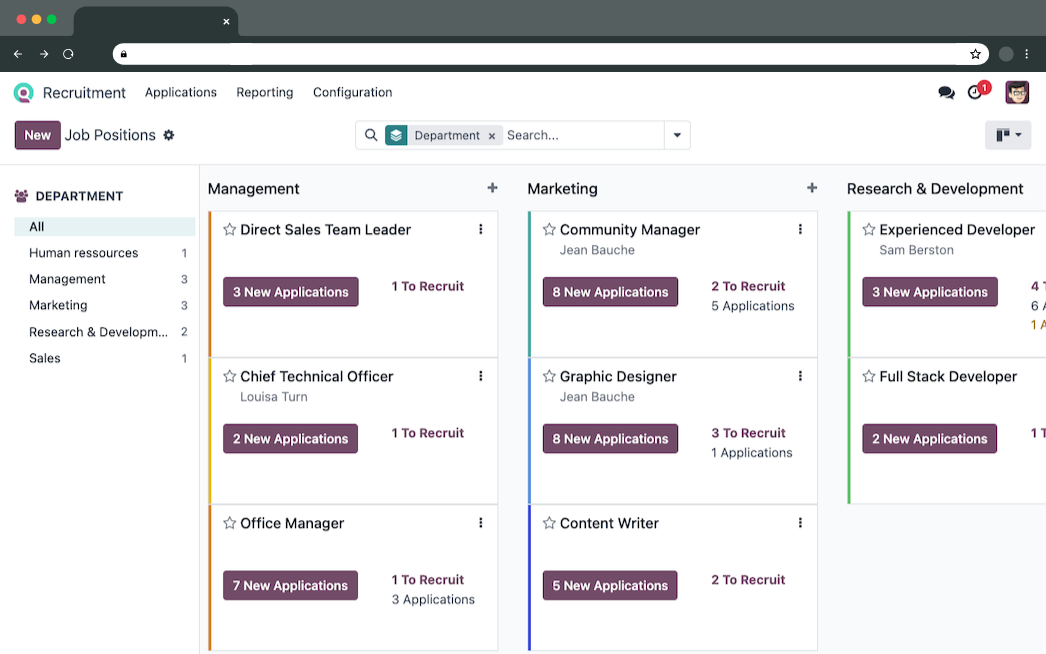Image resolution: width=1046 pixels, height=654 pixels.
Task: Open the chat conversations icon
Action: point(946,93)
